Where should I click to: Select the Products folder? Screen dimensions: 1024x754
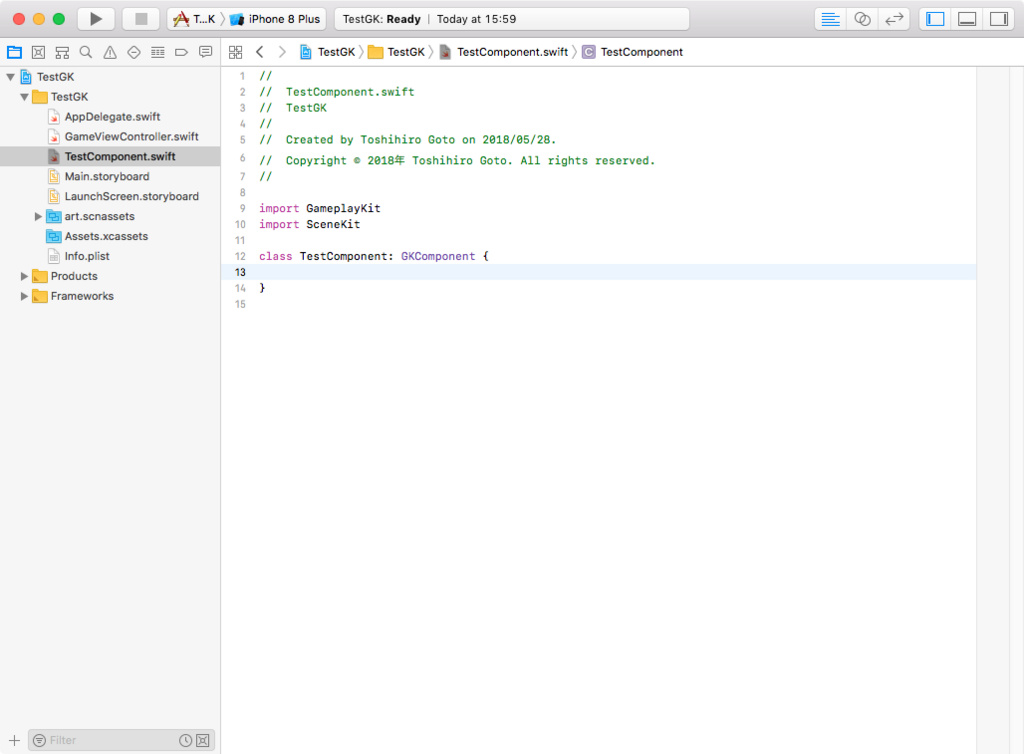pos(110,276)
